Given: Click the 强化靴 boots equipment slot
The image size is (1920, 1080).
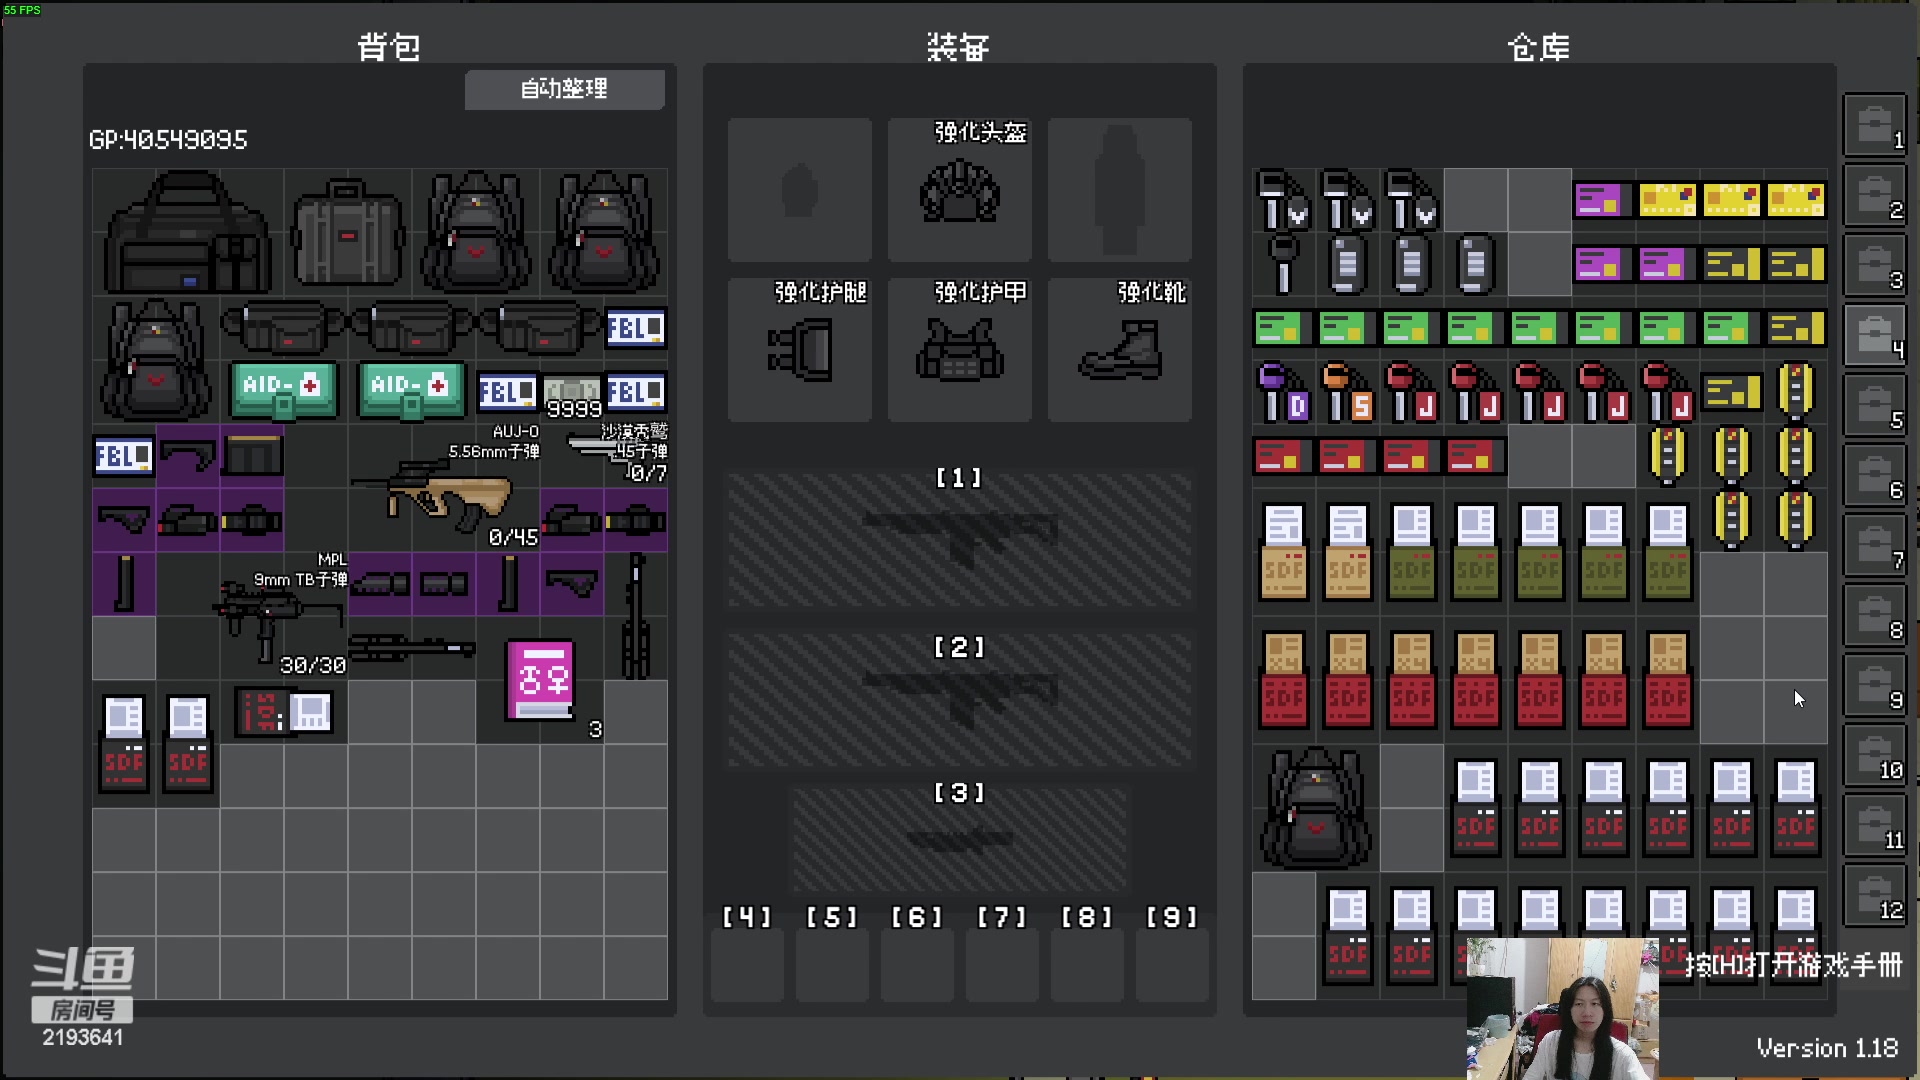Looking at the screenshot, I should pos(1120,350).
